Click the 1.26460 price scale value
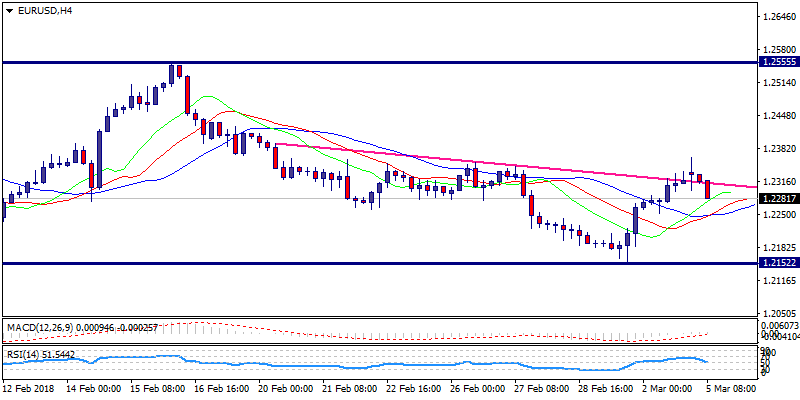The height and width of the screenshot is (400, 800). [x=779, y=17]
